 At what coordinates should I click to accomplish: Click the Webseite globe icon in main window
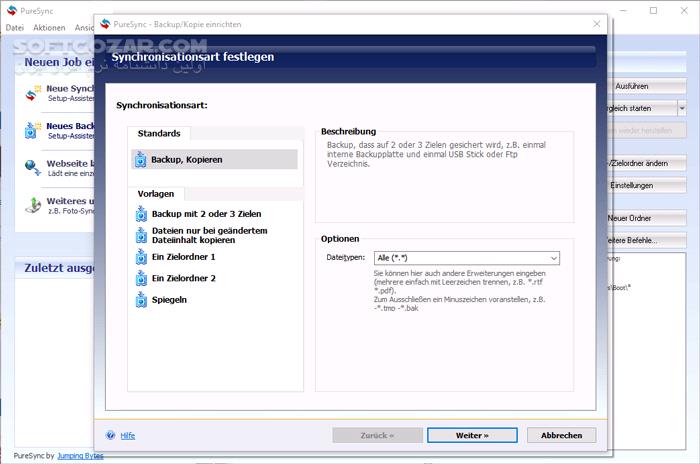point(33,168)
